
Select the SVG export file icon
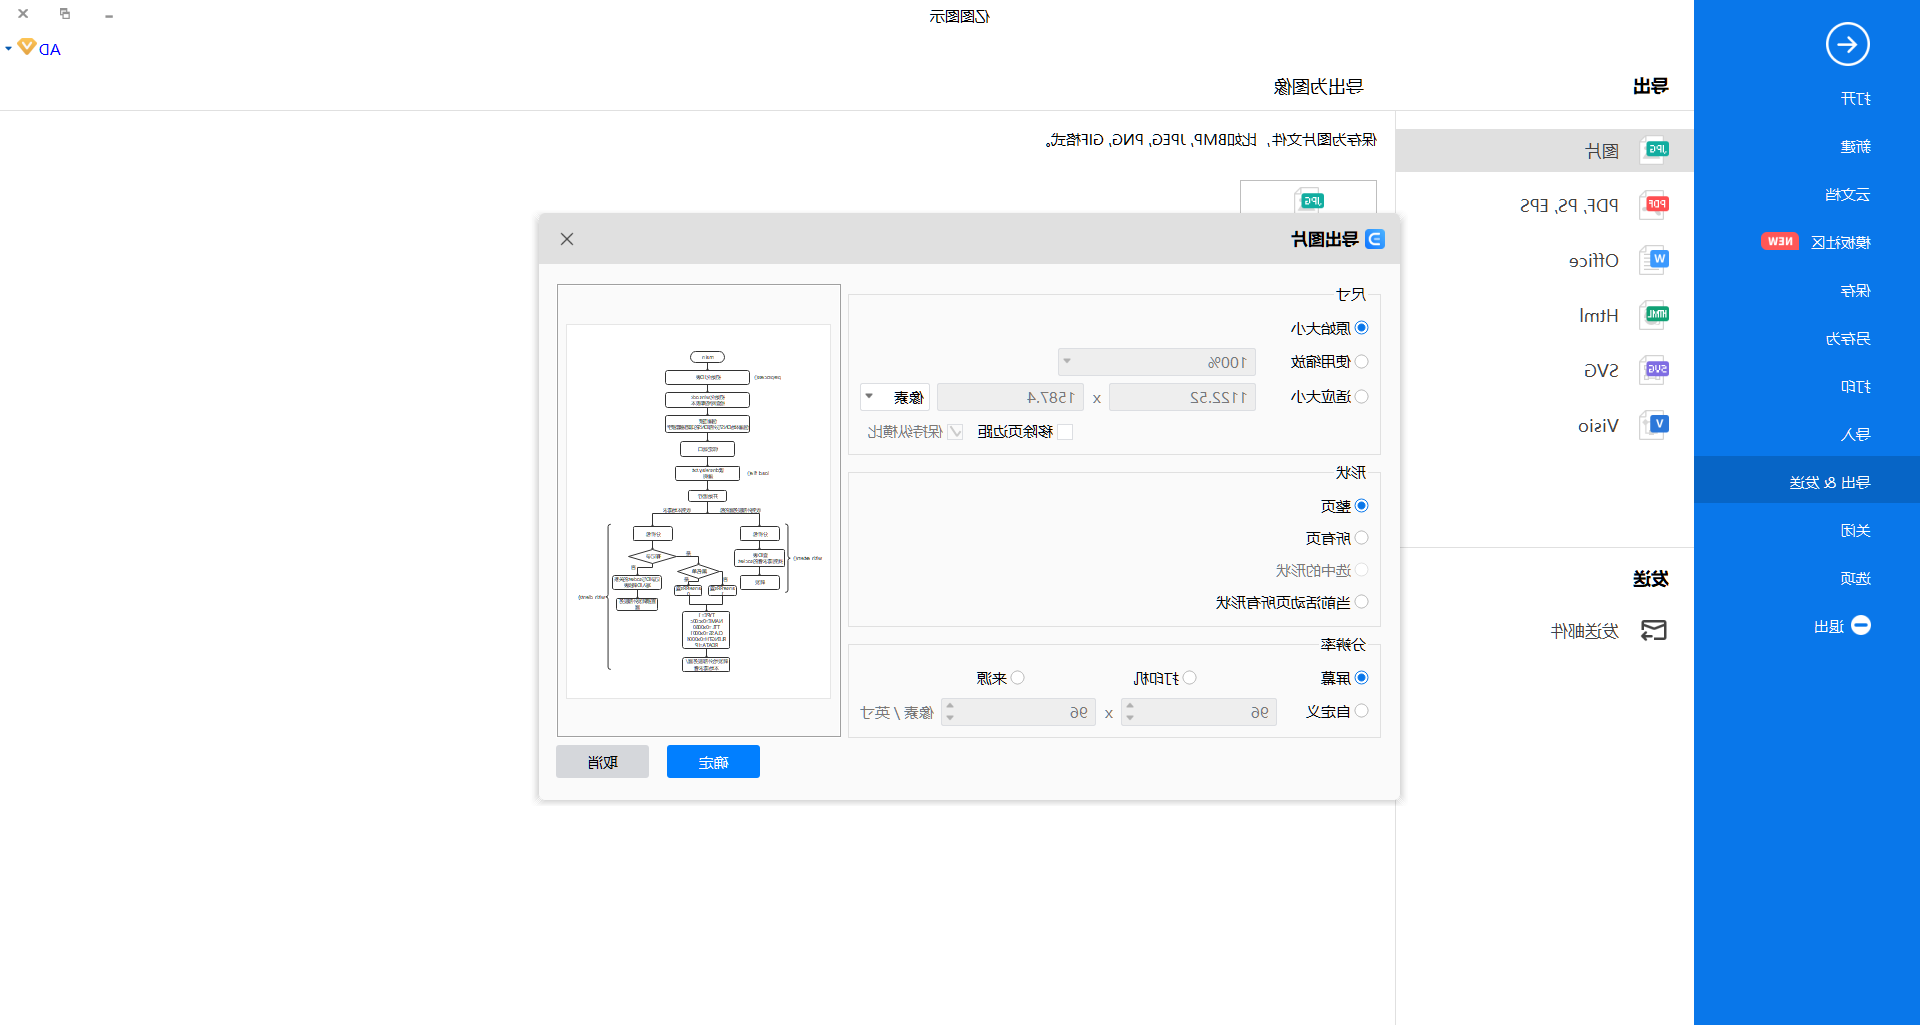pyautogui.click(x=1654, y=370)
